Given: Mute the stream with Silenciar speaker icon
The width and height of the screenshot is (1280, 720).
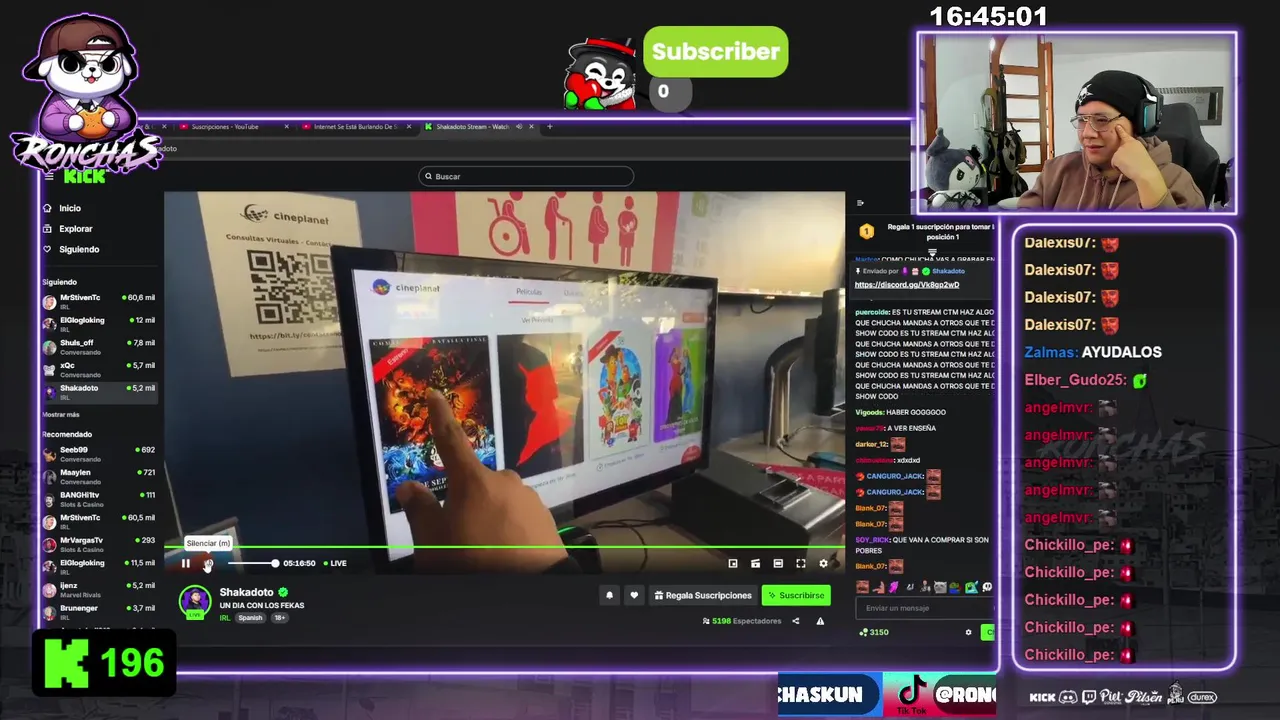Looking at the screenshot, I should (x=208, y=564).
